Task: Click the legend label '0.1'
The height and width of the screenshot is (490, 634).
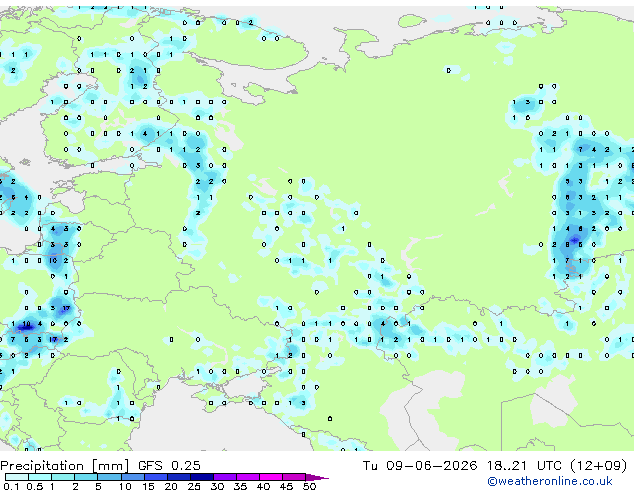Action: click(11, 486)
